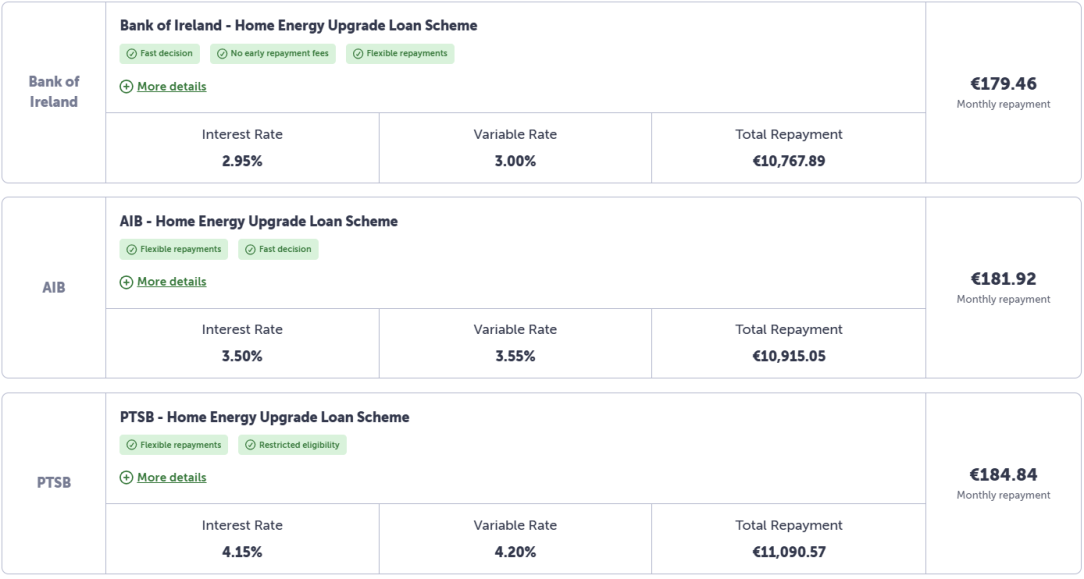Expand More details for AIB loan

[x=171, y=282]
